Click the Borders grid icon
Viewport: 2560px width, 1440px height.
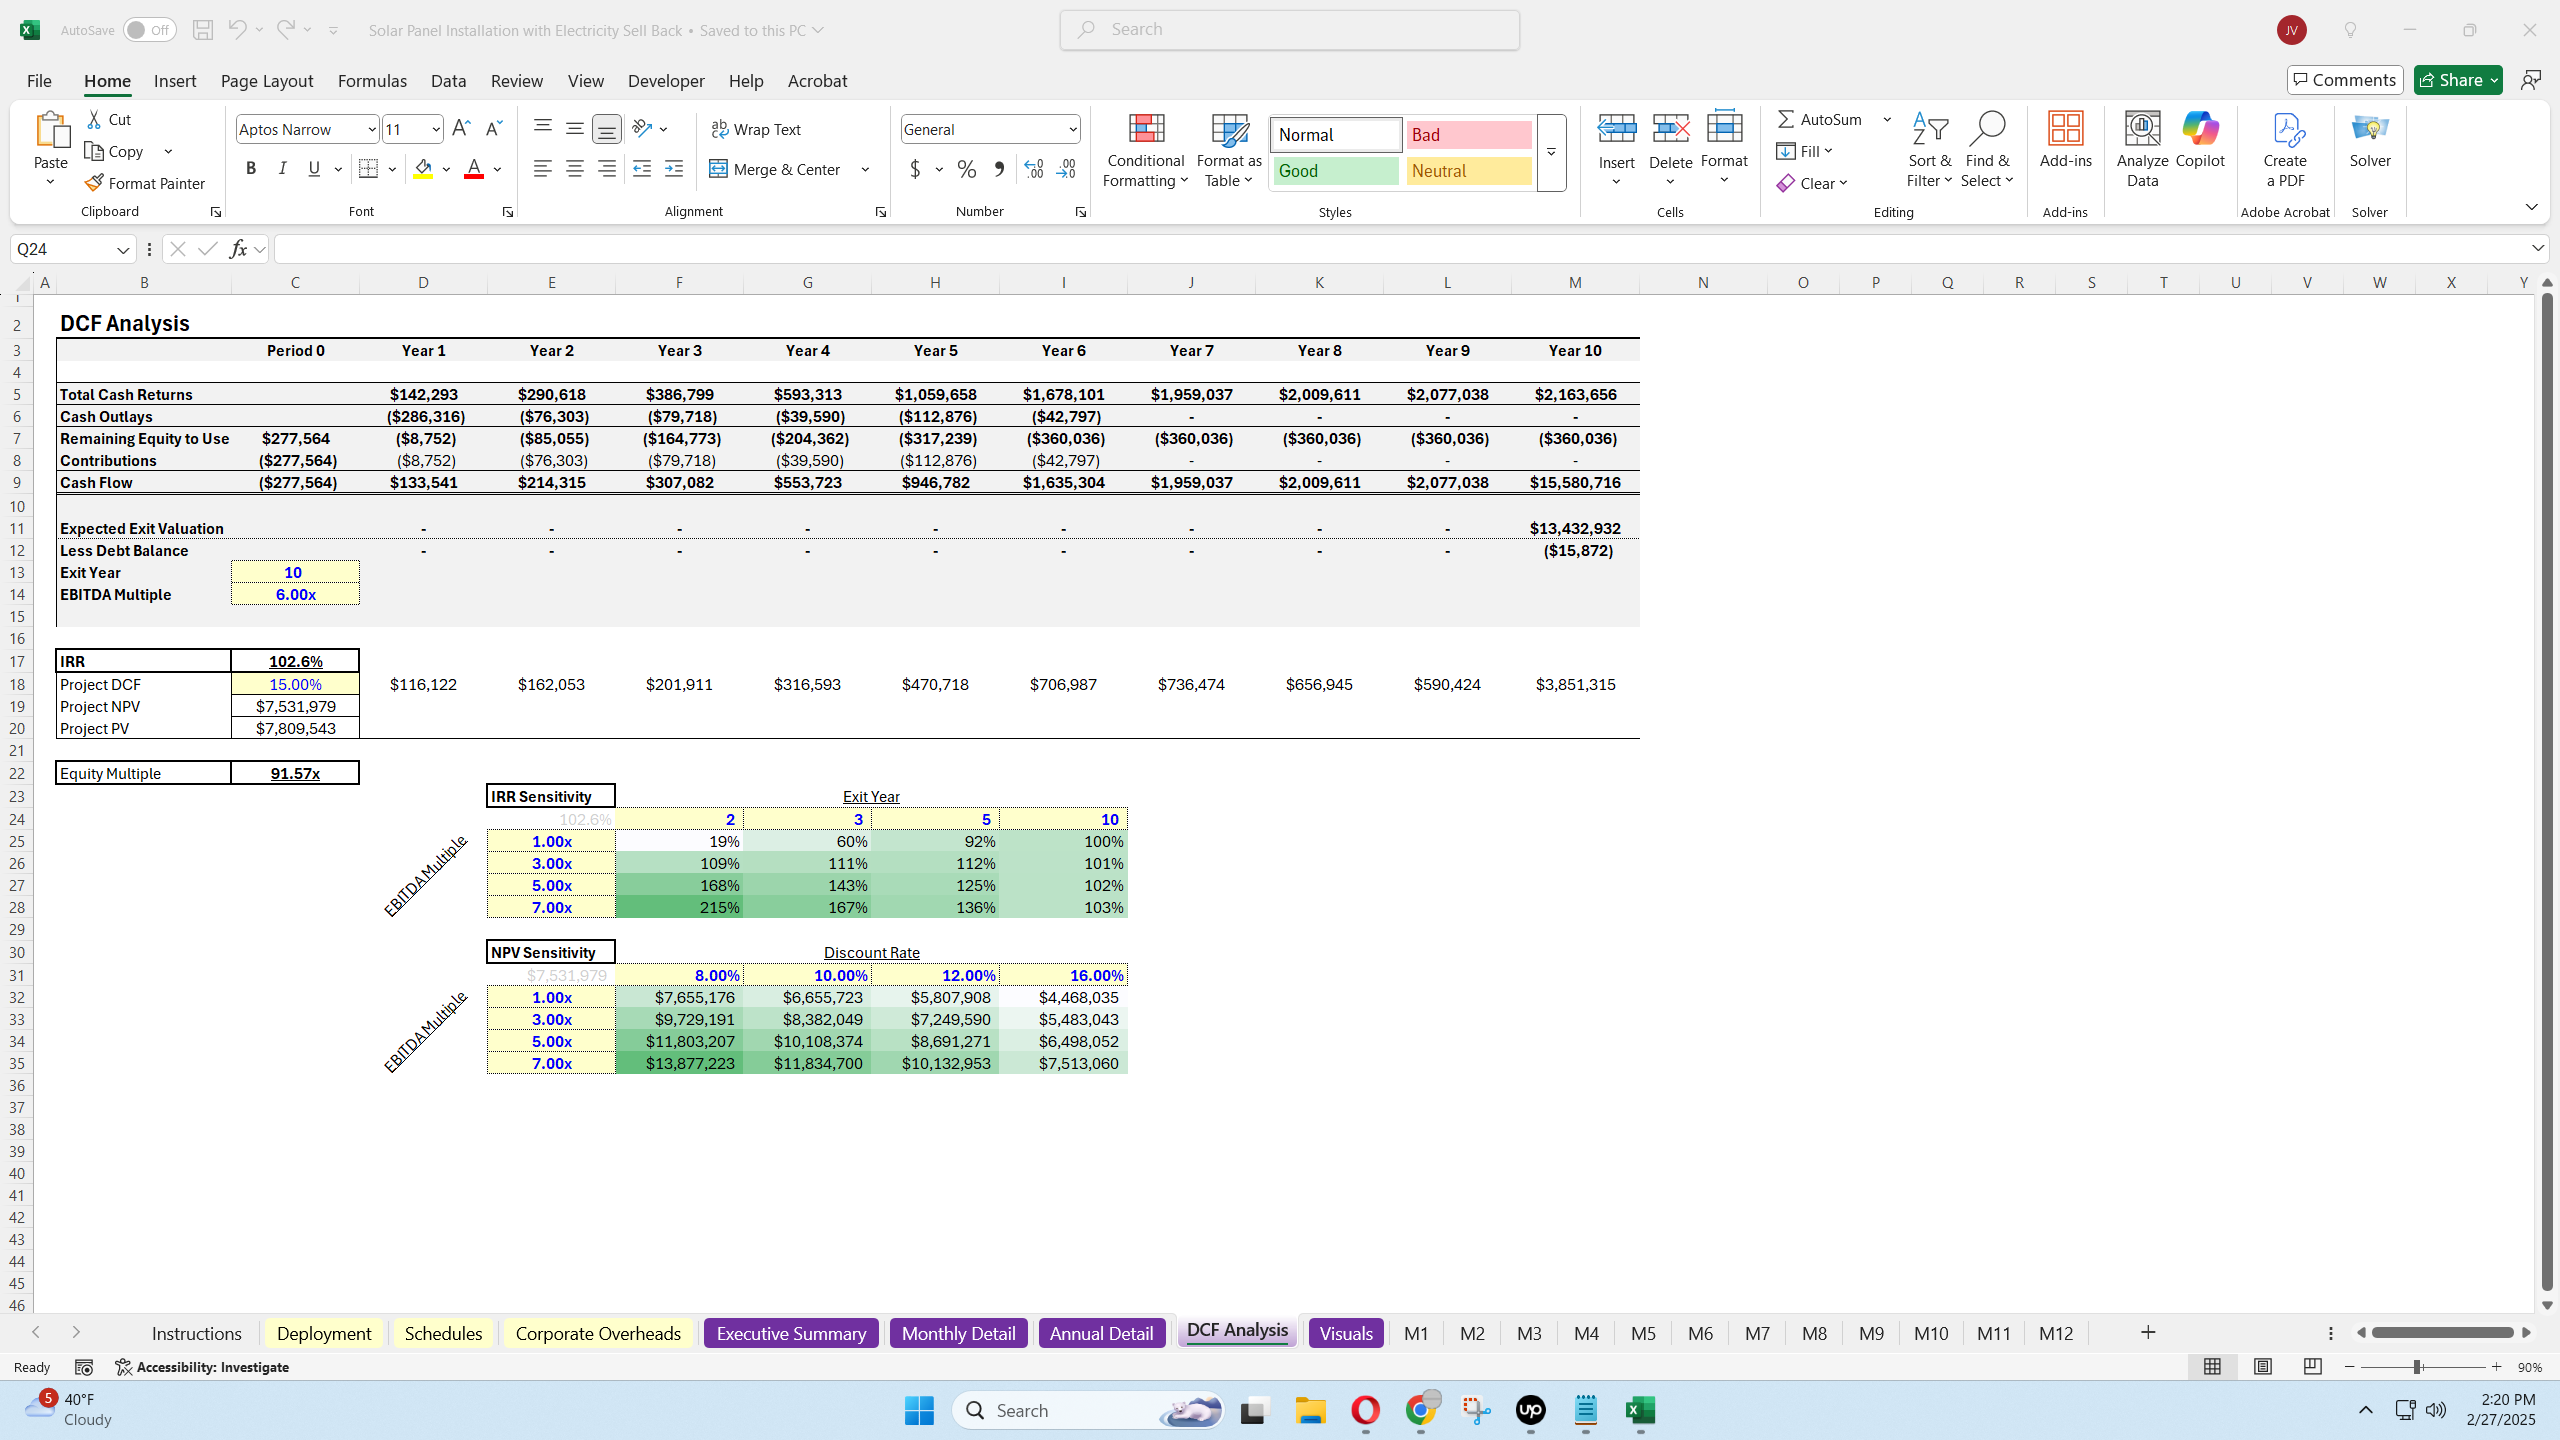pyautogui.click(x=368, y=169)
